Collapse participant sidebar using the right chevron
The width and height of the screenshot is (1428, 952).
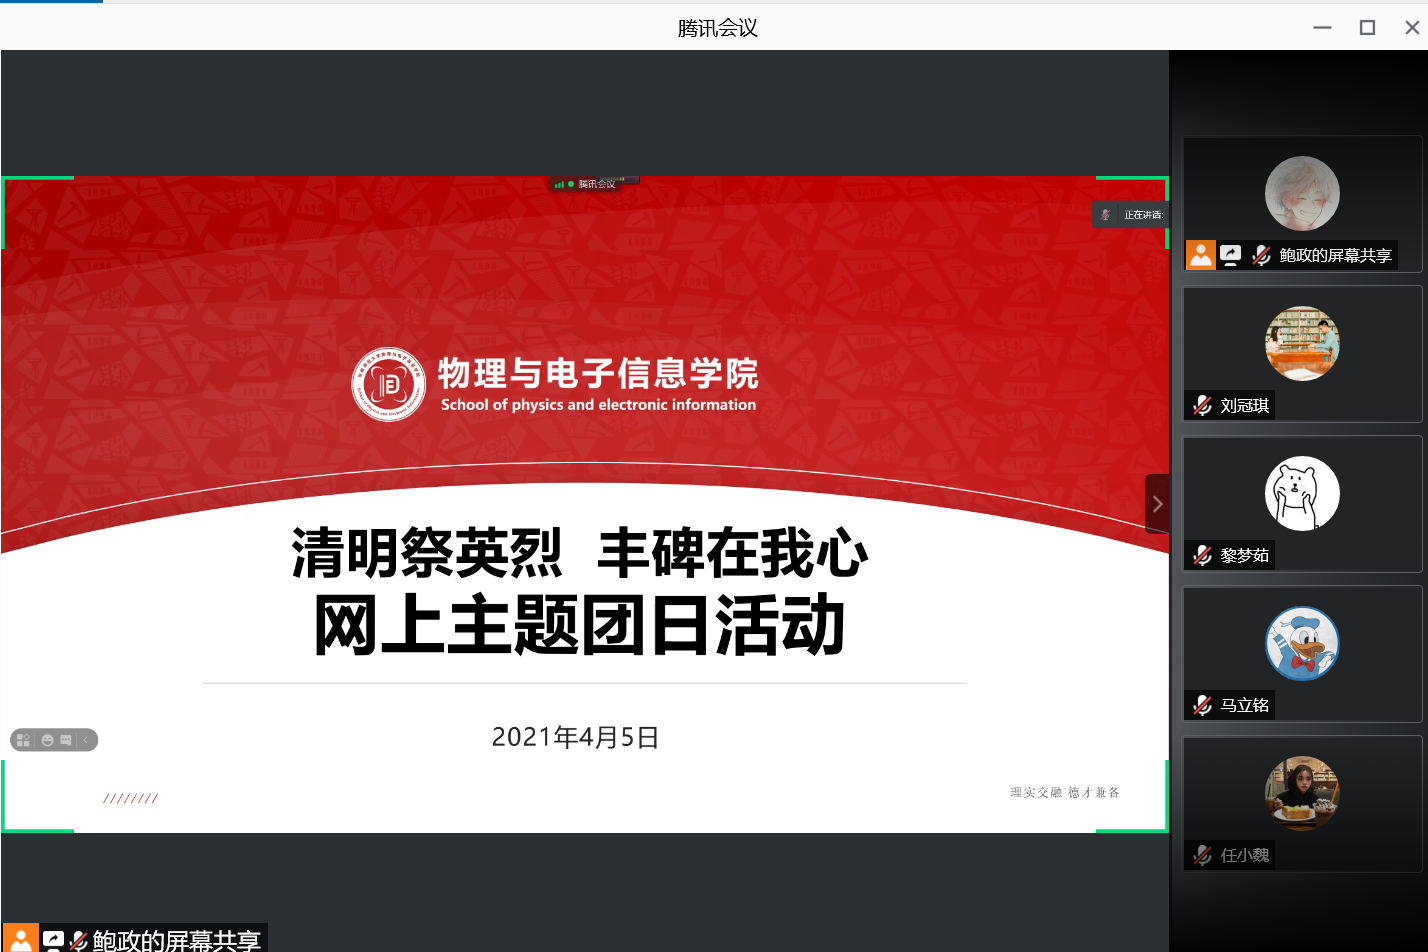(1157, 504)
